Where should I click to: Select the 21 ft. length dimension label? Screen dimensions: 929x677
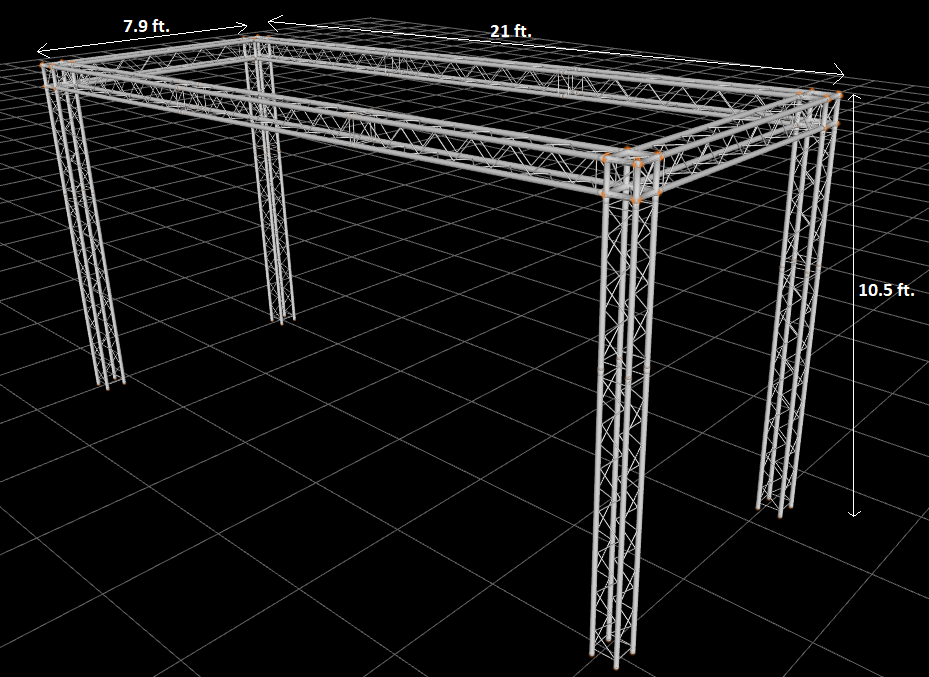click(511, 31)
